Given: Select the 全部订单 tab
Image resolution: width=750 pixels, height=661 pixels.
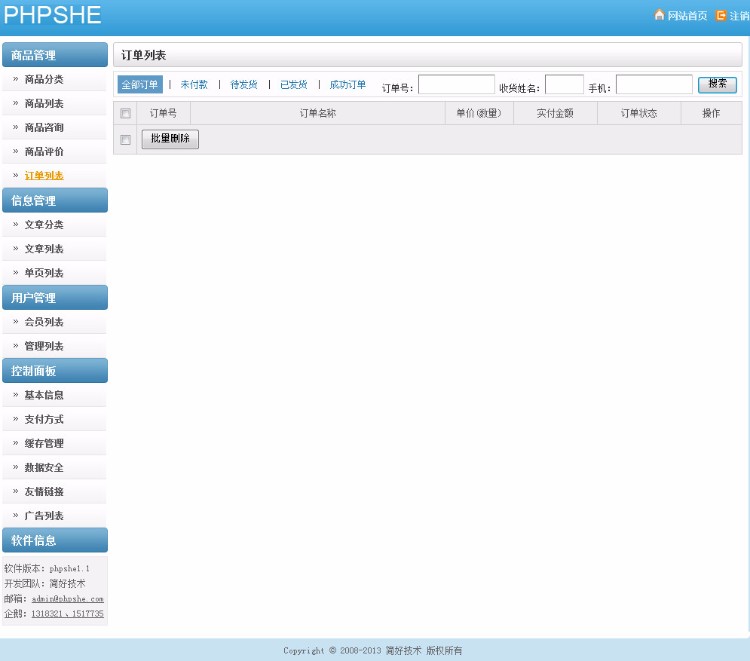Looking at the screenshot, I should click(x=140, y=85).
